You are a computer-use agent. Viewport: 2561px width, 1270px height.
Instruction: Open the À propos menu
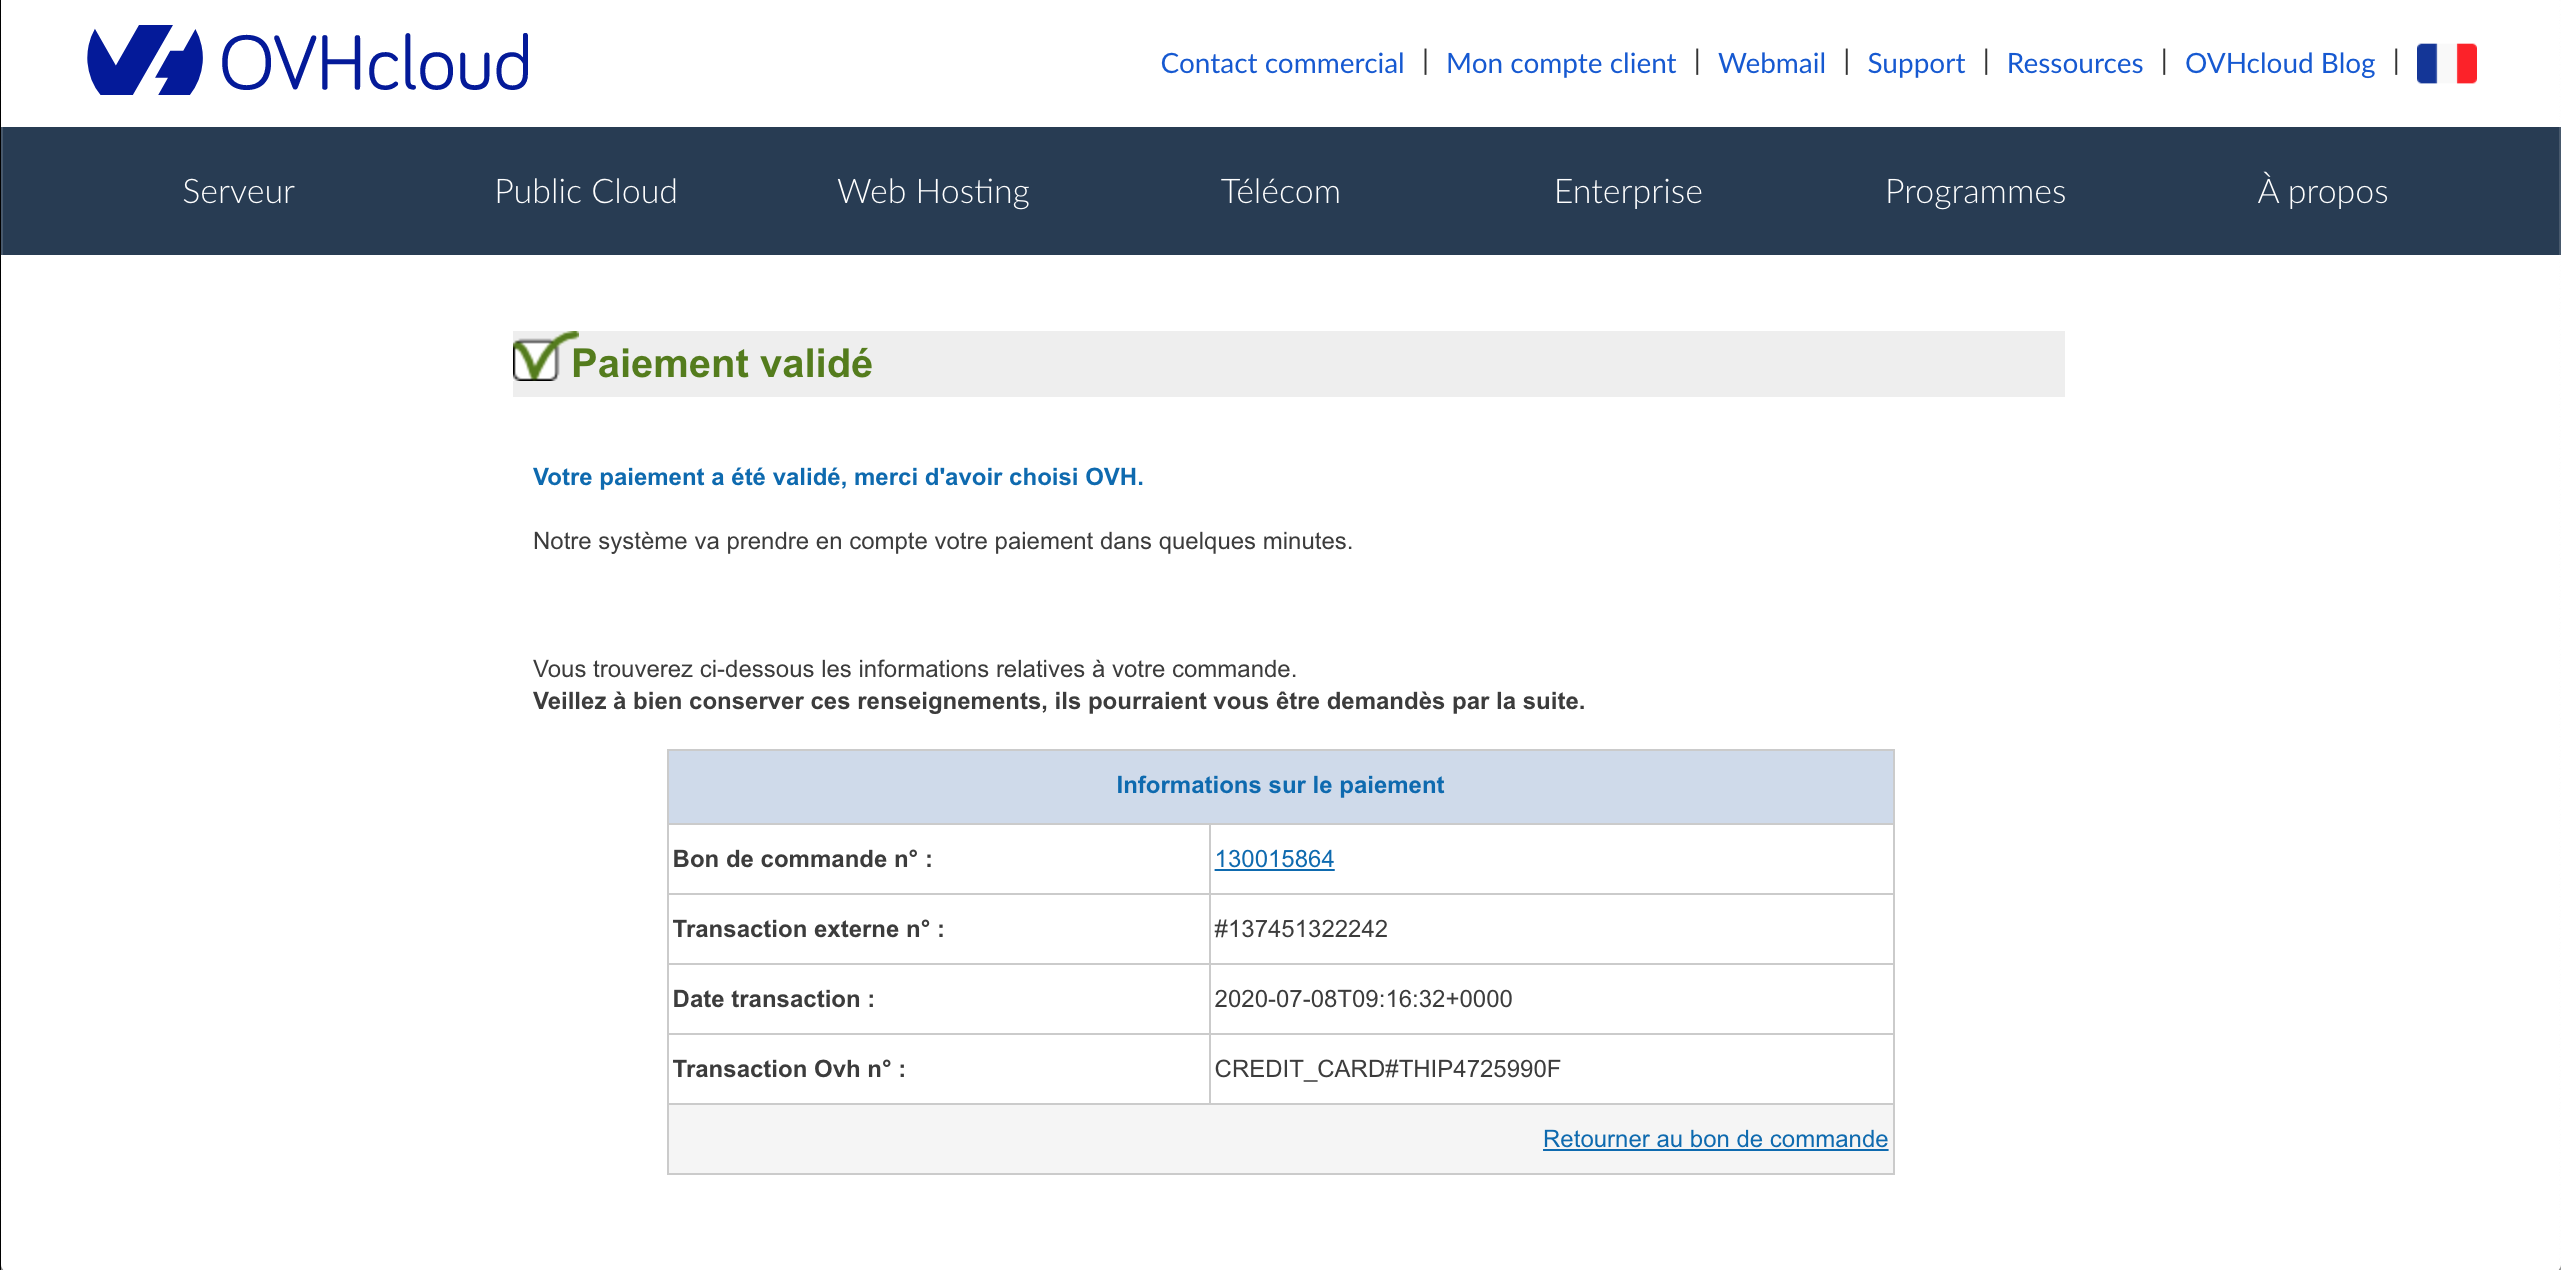click(x=2322, y=191)
